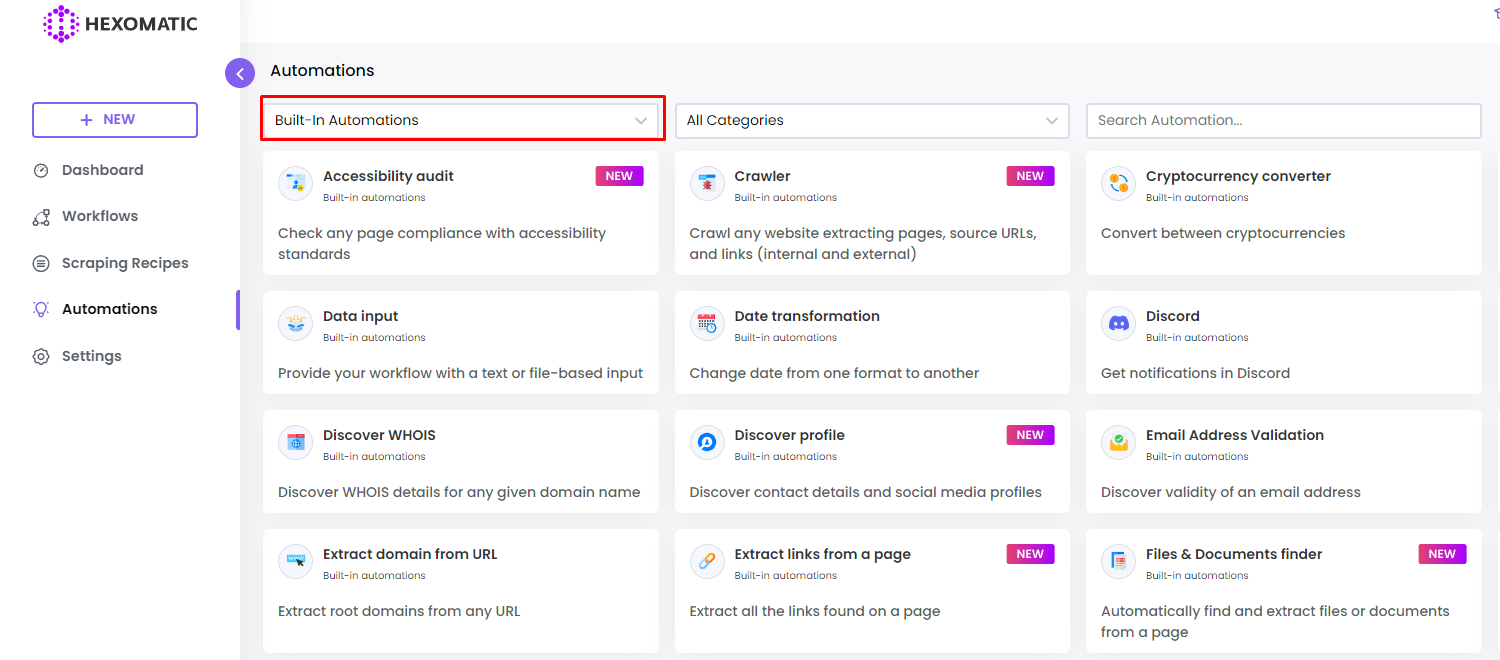Open Scraping Recipes from sidebar
1500x660 pixels.
125,263
